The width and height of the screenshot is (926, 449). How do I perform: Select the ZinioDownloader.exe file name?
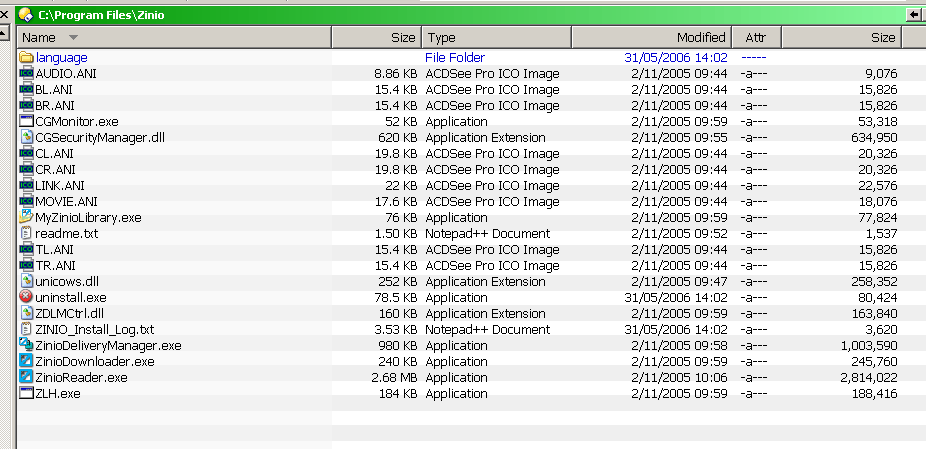94,360
